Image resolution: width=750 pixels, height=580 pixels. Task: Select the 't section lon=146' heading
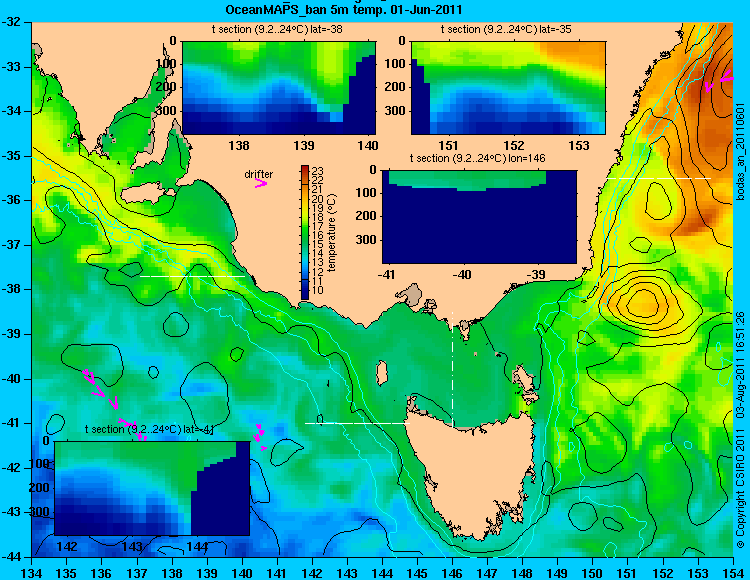point(477,158)
